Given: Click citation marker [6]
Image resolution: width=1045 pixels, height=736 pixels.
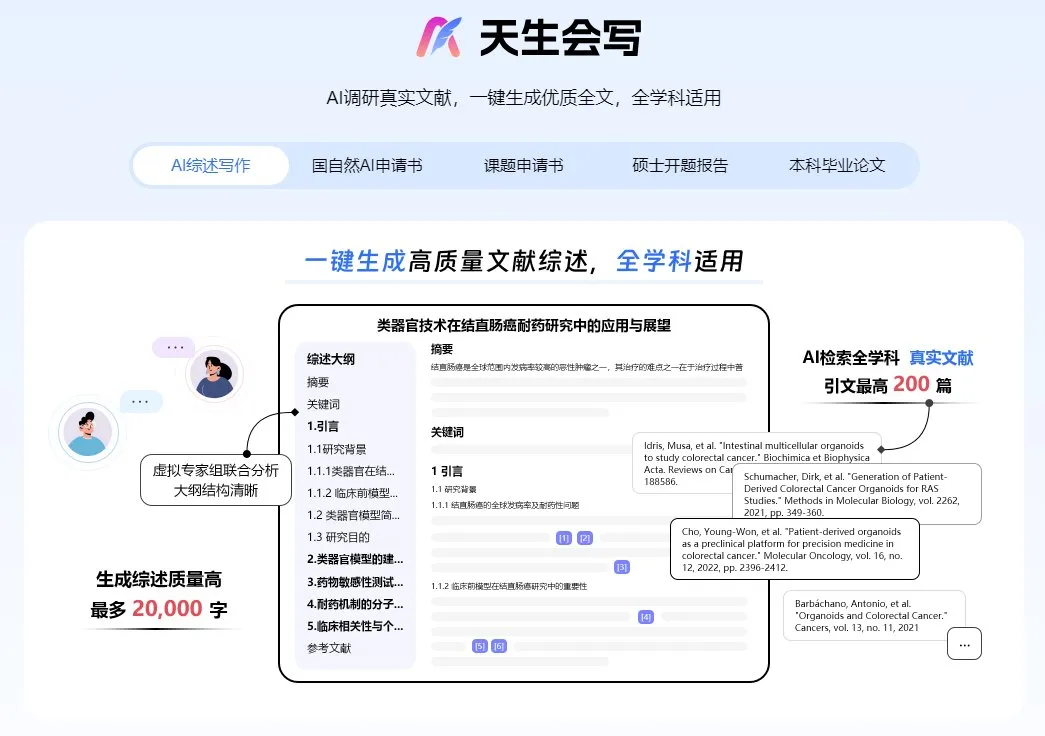Looking at the screenshot, I should coord(499,645).
